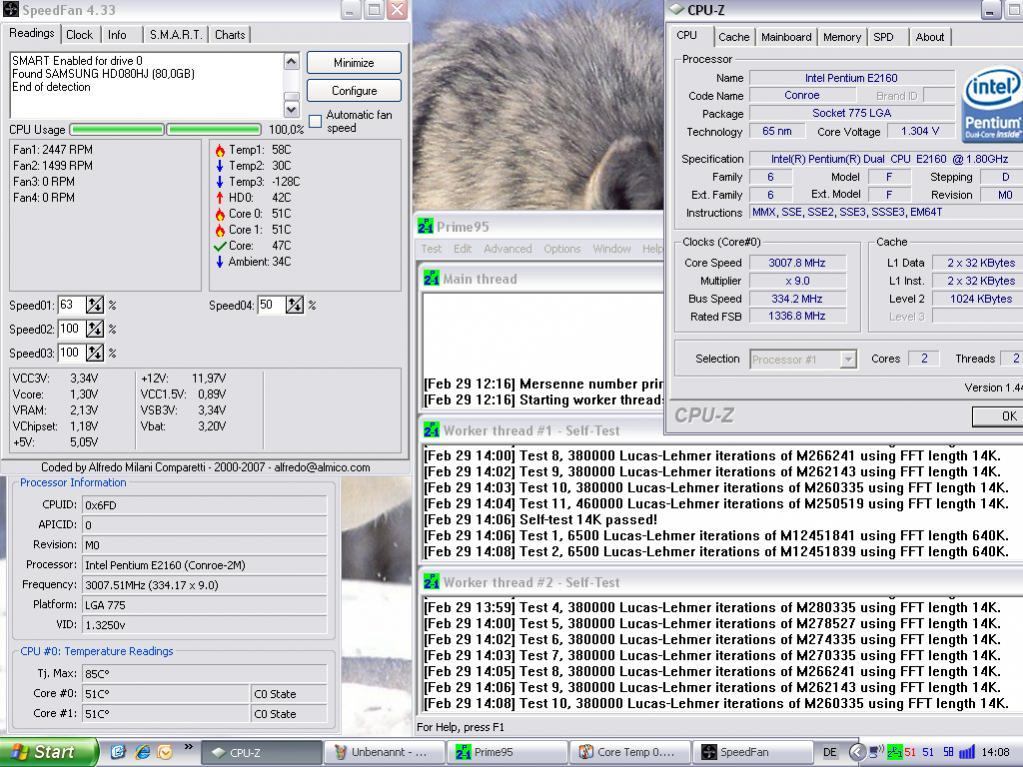Click the Speed03 spinner arrows
The height and width of the screenshot is (767, 1023).
(x=95, y=353)
